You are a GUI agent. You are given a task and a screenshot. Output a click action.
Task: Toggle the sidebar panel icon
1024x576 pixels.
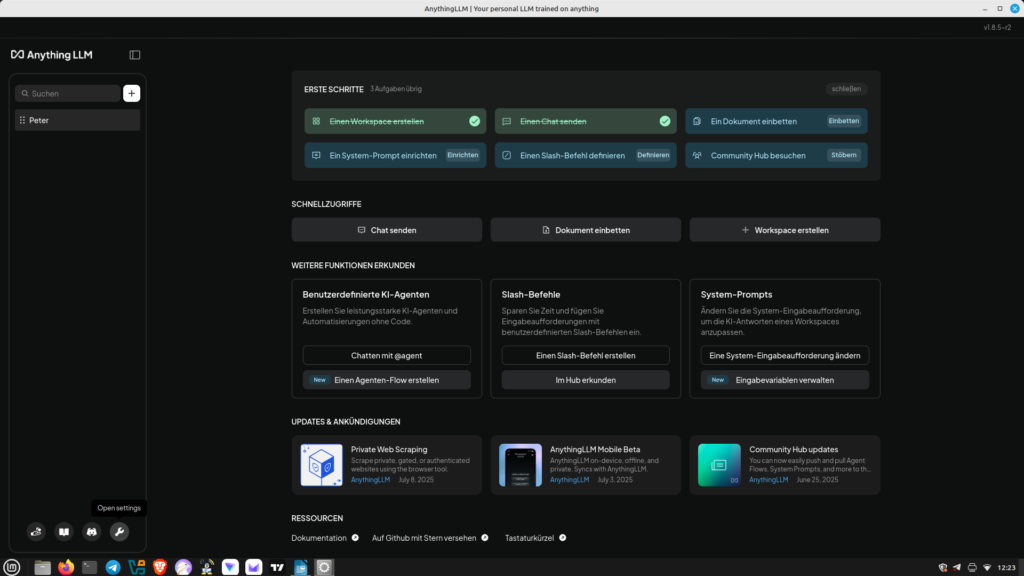click(x=135, y=55)
